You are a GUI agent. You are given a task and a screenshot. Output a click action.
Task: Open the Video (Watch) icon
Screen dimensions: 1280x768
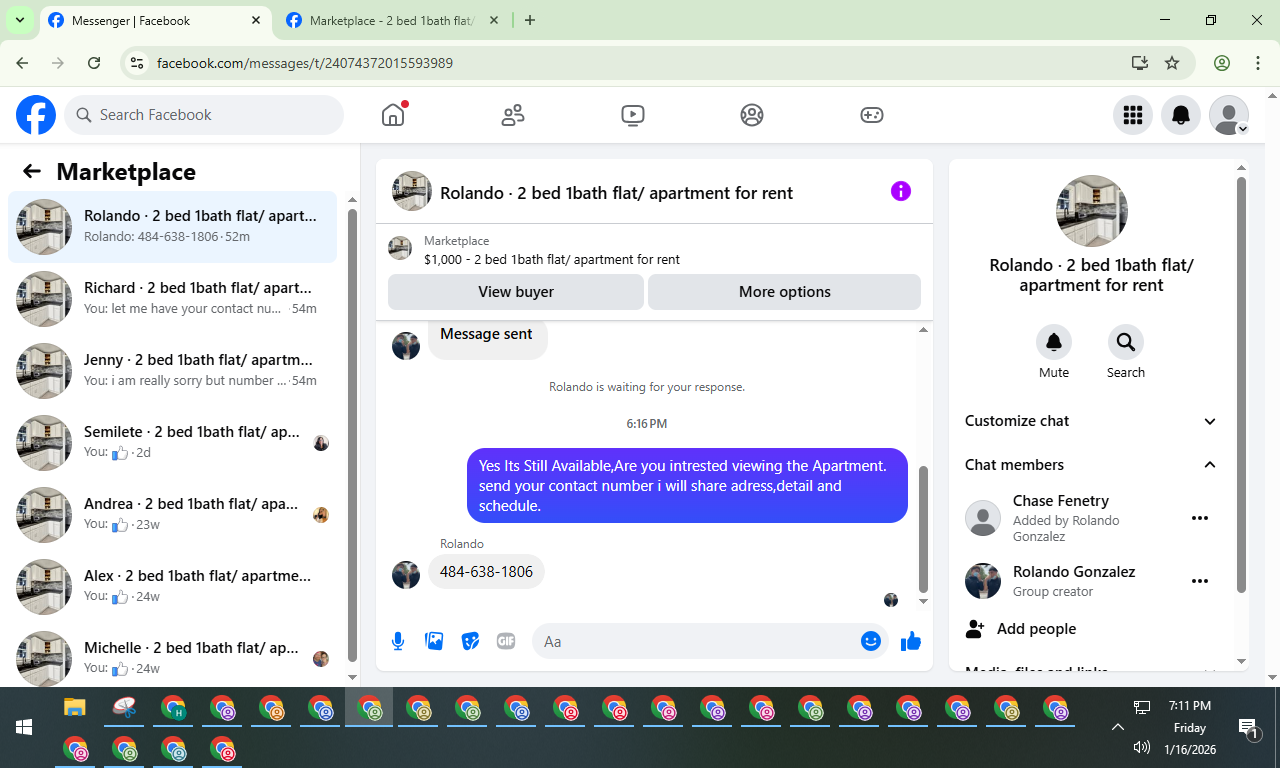(632, 115)
